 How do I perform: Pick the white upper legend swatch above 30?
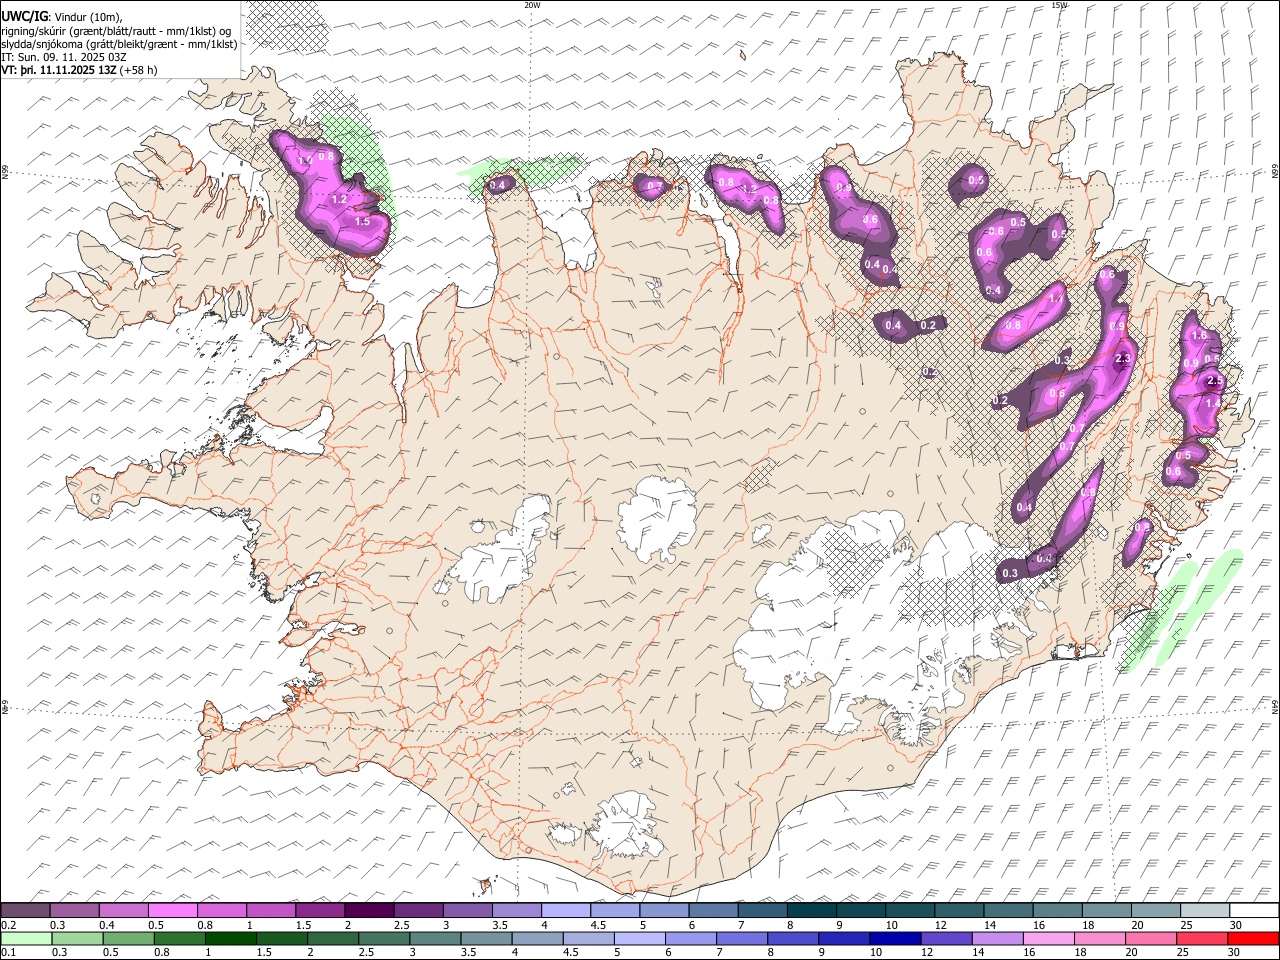[1253, 911]
